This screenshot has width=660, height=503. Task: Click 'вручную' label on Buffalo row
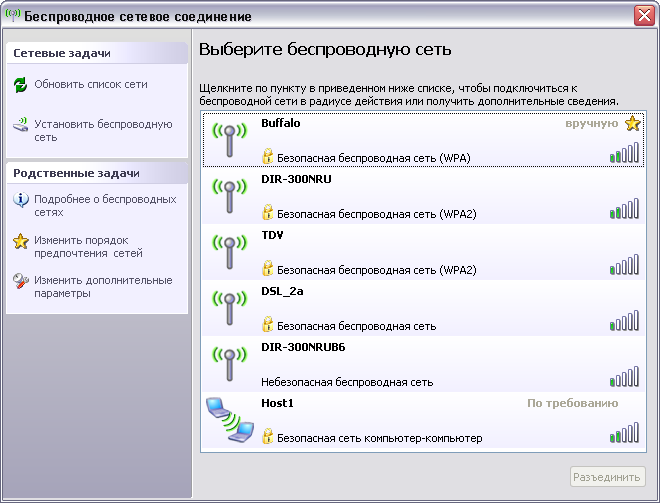(x=592, y=123)
